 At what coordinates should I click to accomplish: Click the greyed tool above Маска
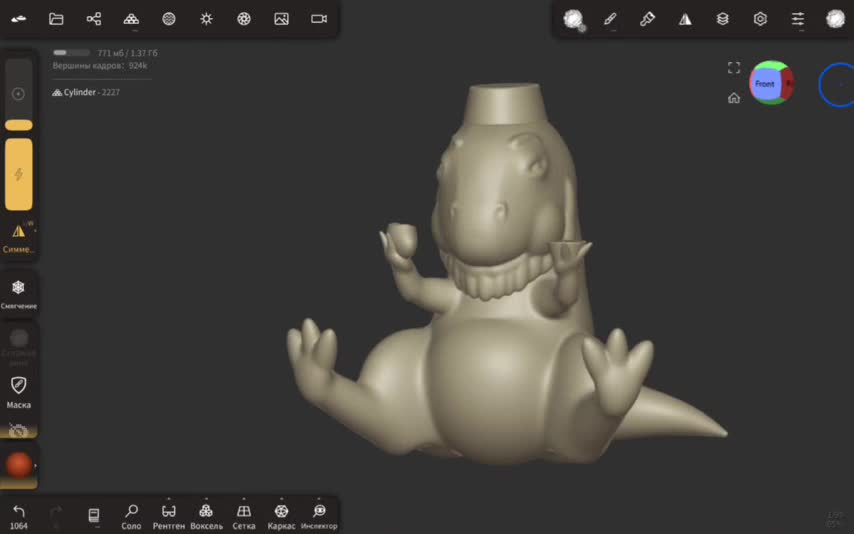(x=19, y=347)
